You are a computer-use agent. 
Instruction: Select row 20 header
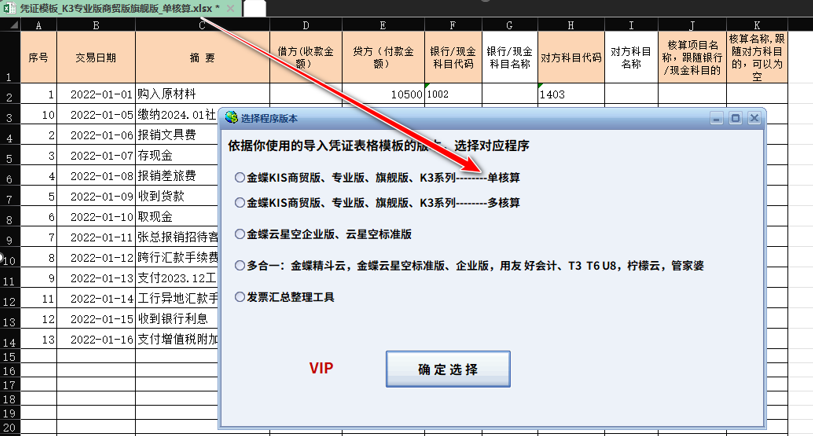[10, 428]
